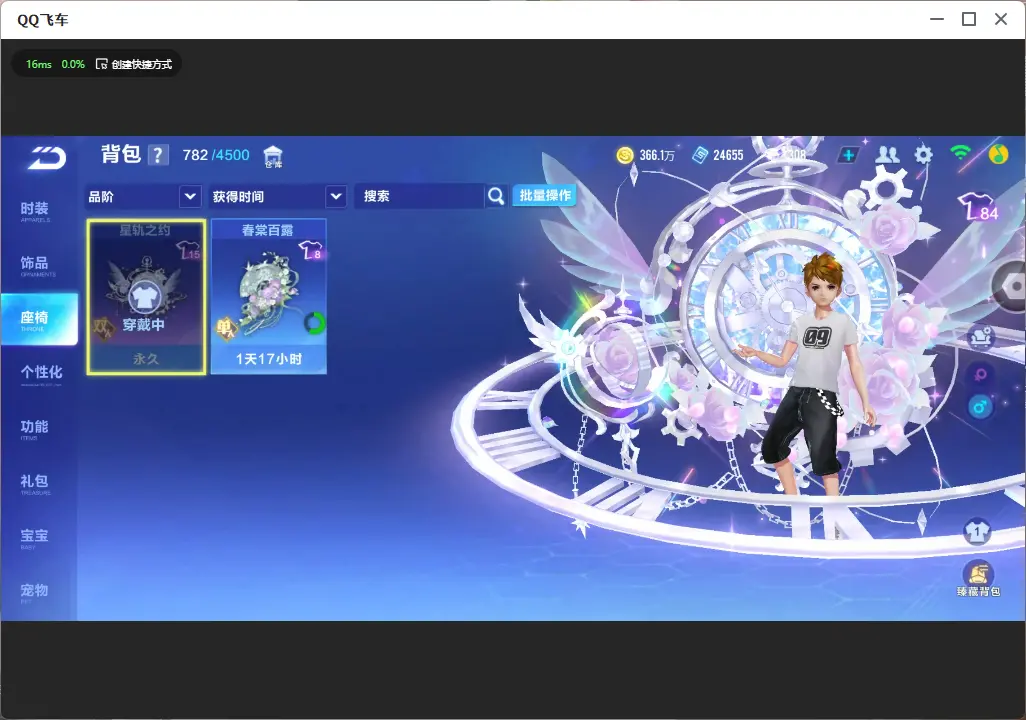Image resolution: width=1026 pixels, height=720 pixels.
Task: Click the 永久 permanent label
Action: 146,359
